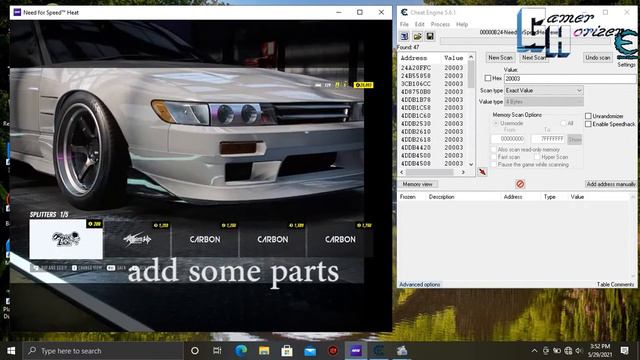Screen dimensions: 640x360
Task: Click the Show button beside memory range
Action: tap(575, 139)
